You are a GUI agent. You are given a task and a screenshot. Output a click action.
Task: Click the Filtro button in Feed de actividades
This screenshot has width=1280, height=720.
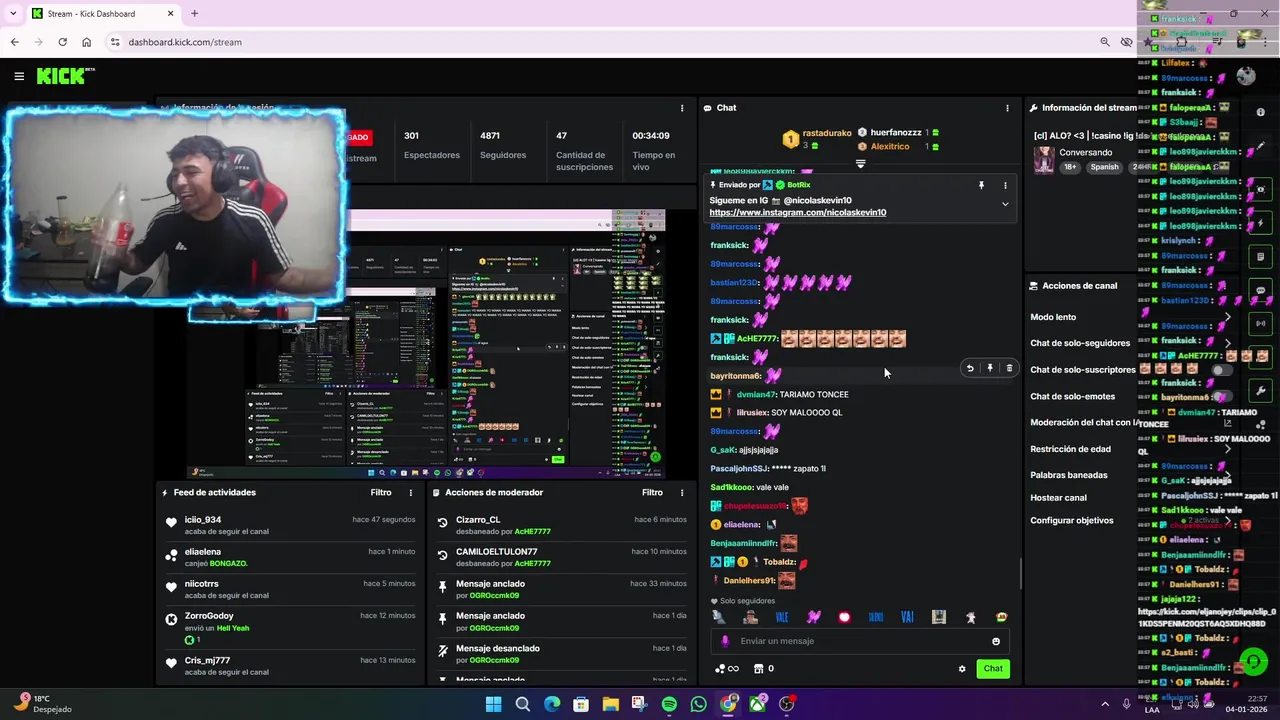click(381, 492)
